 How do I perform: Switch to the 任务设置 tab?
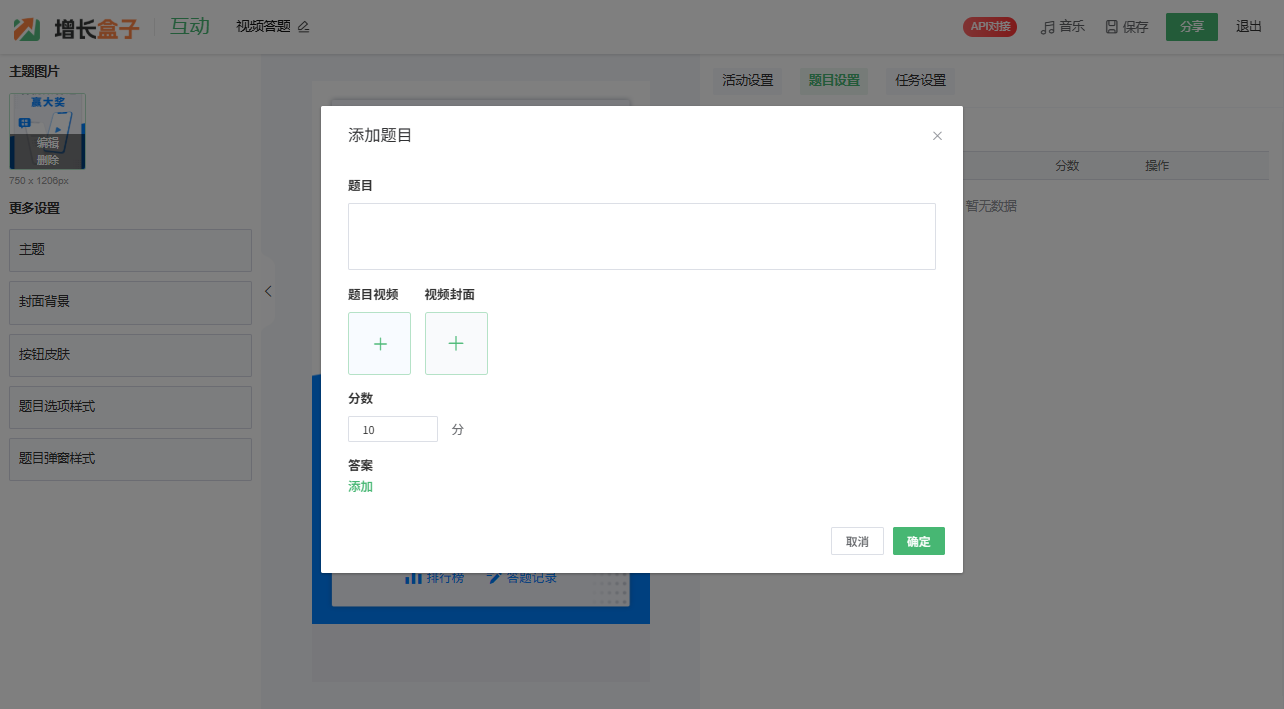[920, 81]
